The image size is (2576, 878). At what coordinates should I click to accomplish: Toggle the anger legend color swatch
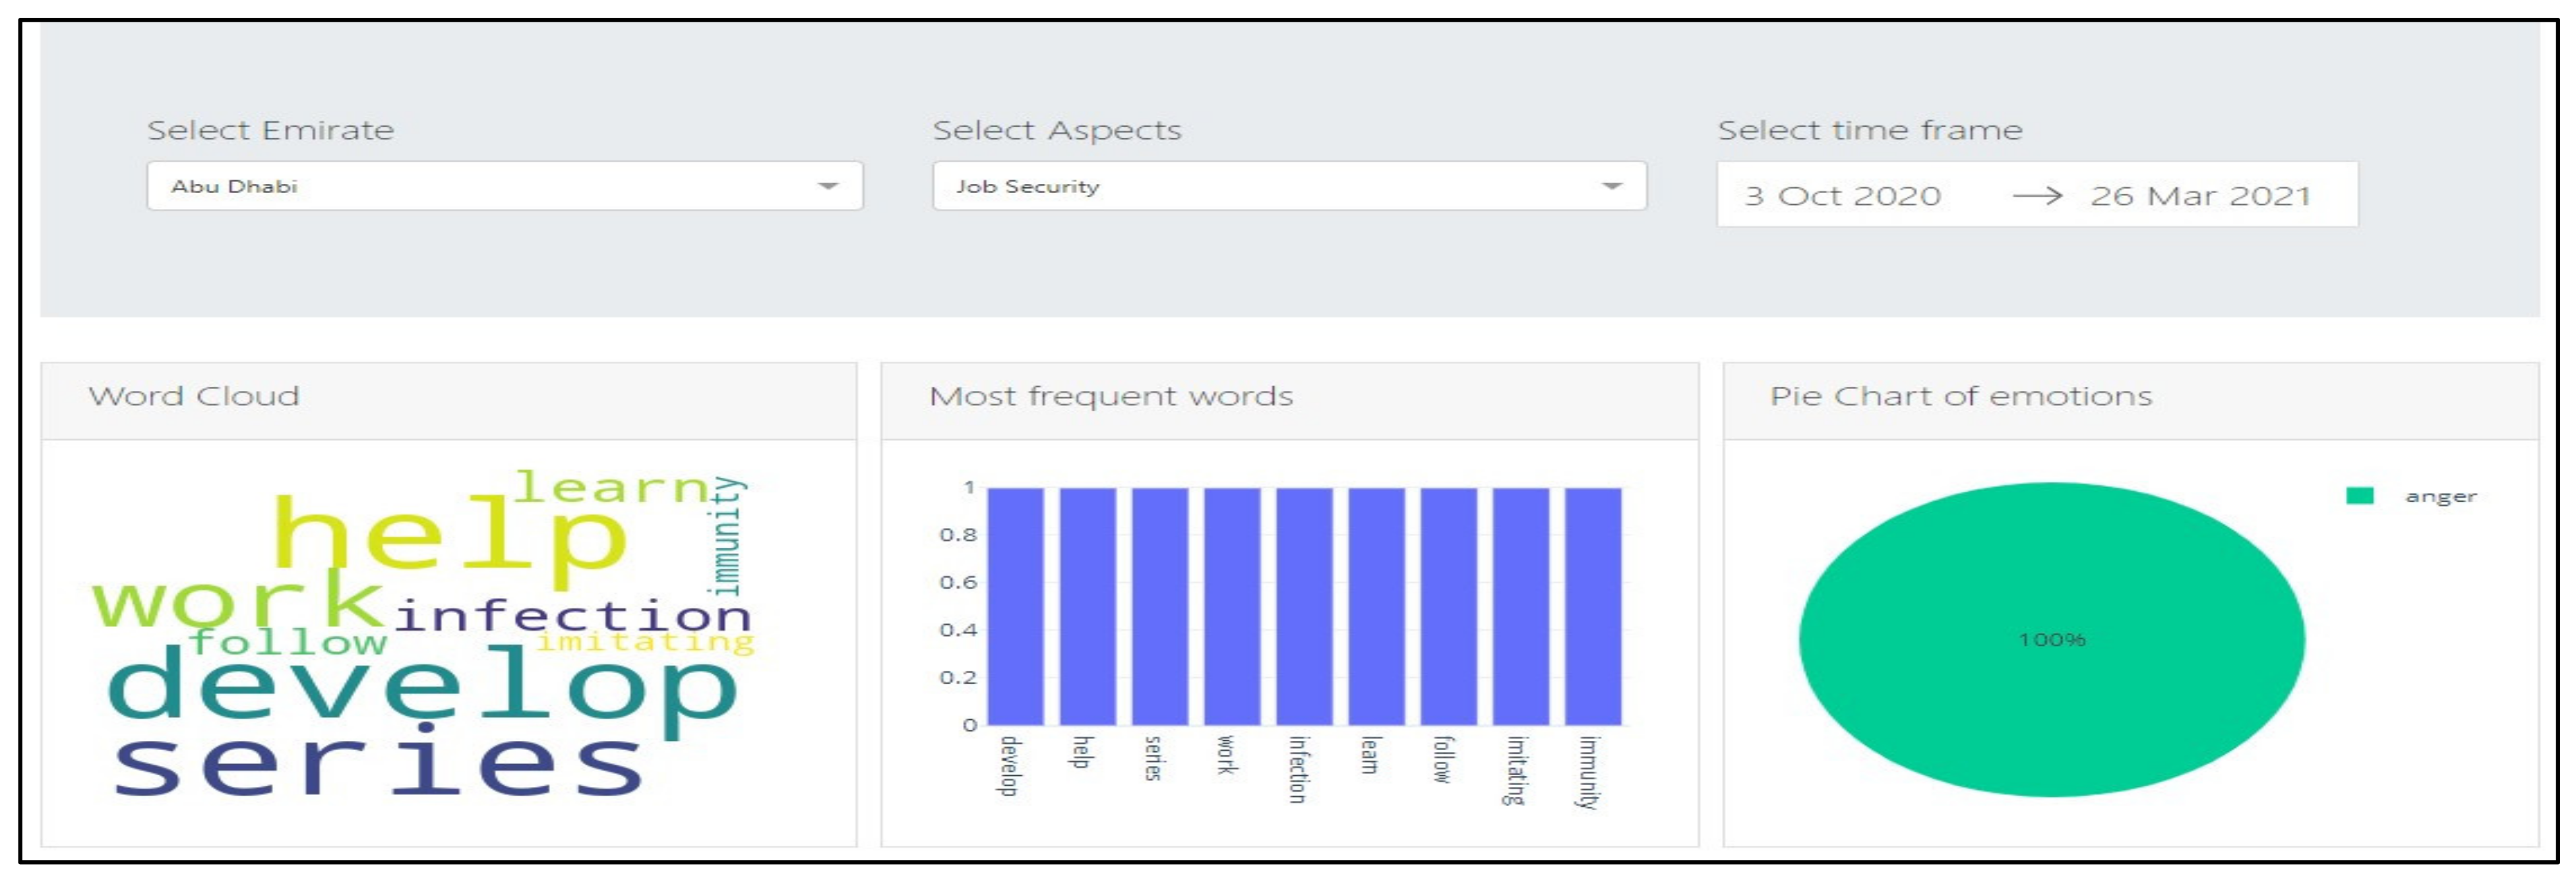click(2359, 495)
